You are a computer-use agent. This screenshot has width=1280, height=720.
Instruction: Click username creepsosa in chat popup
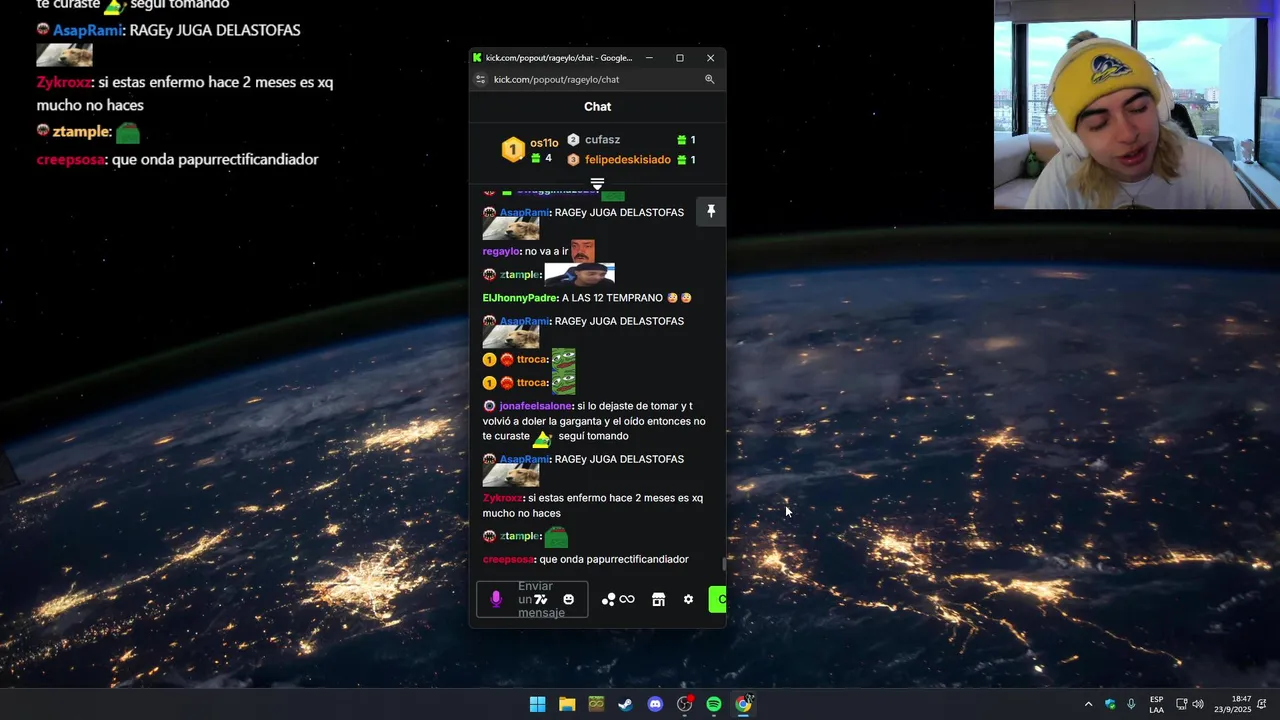(509, 559)
